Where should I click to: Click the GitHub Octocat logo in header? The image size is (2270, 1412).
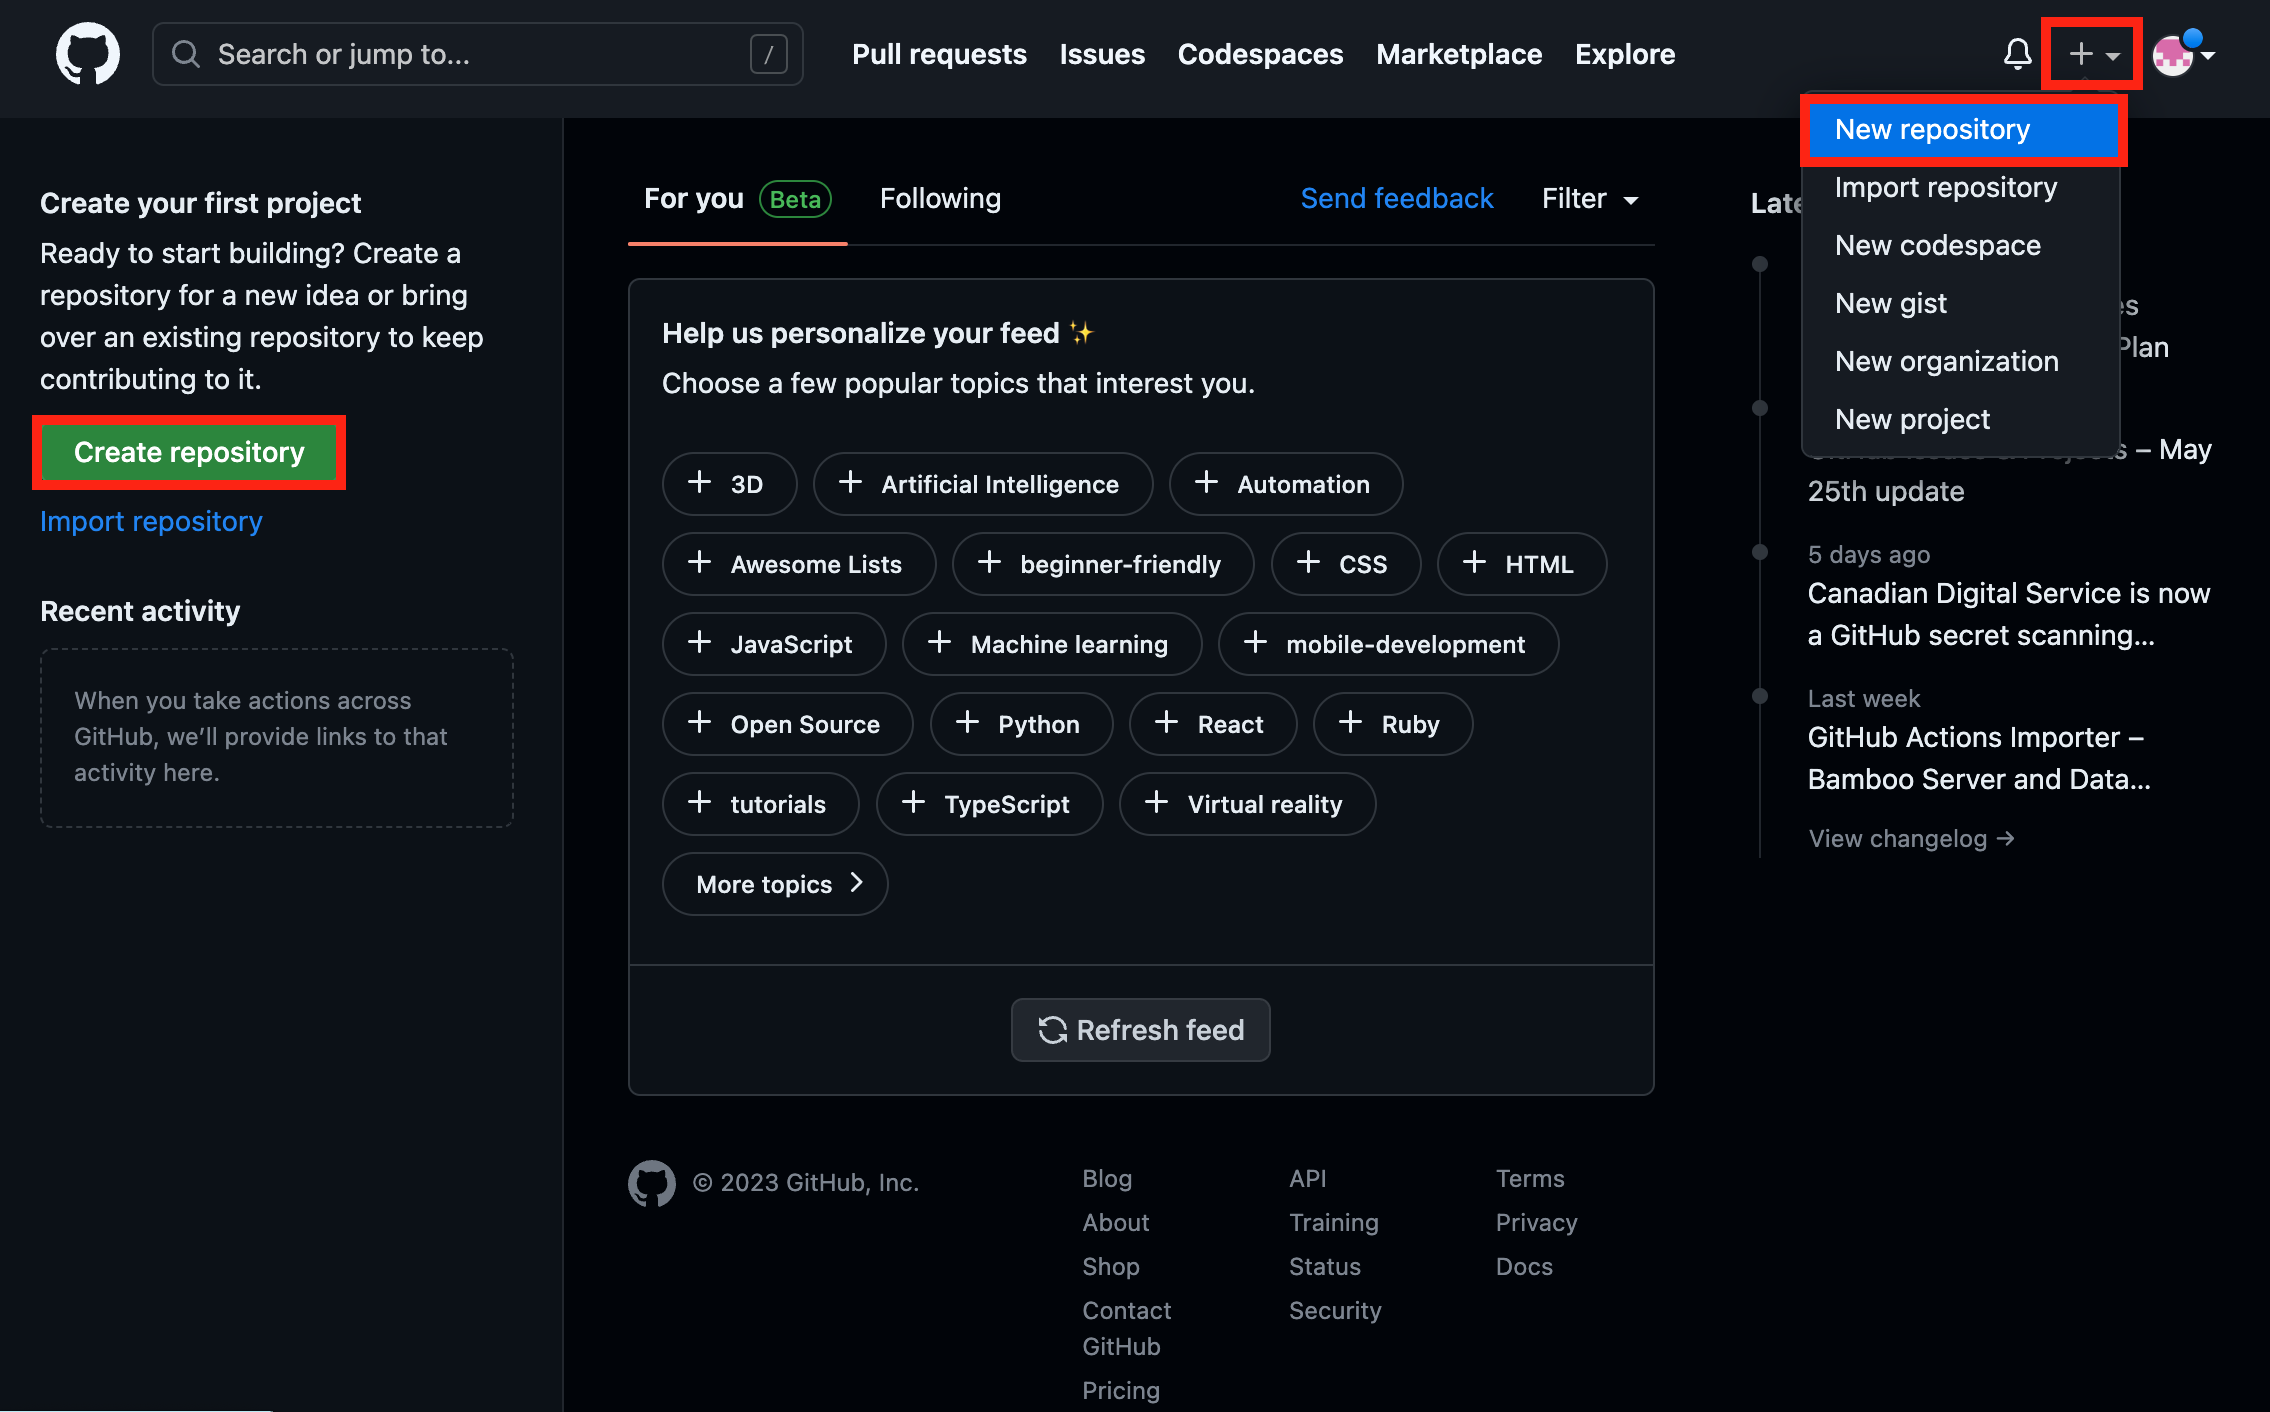pyautogui.click(x=87, y=54)
